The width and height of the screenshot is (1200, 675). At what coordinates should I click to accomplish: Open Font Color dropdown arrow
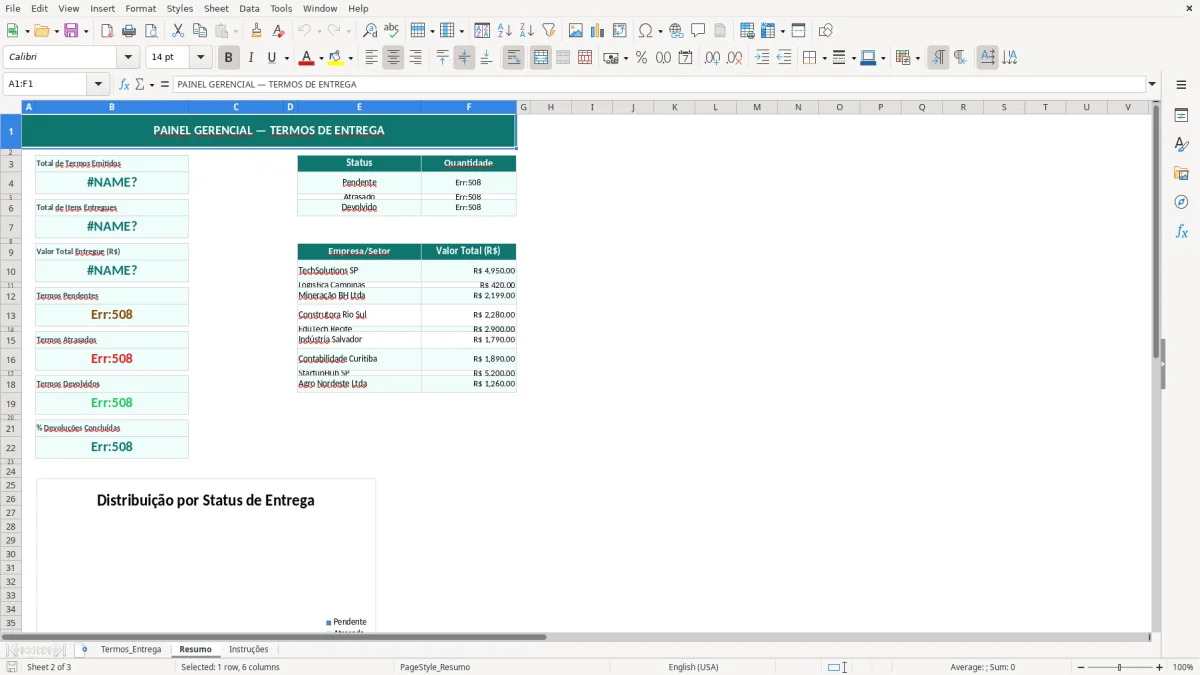click(x=321, y=58)
